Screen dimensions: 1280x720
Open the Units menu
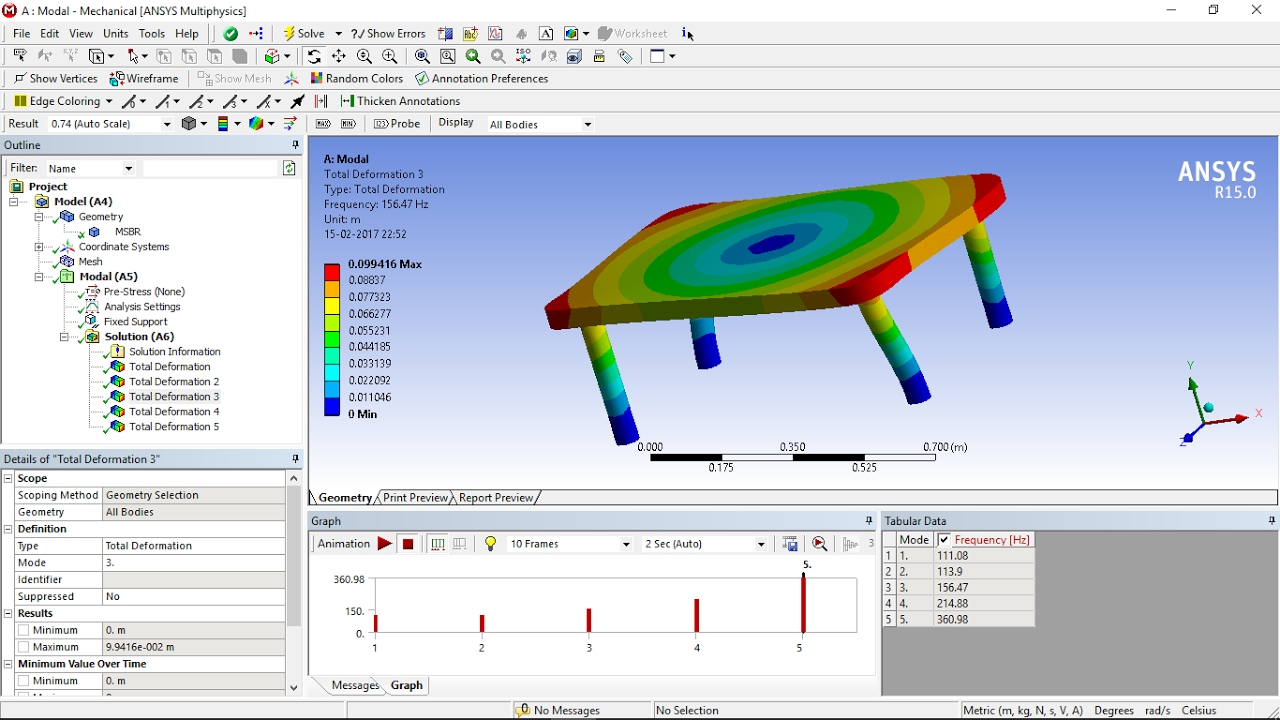tap(115, 34)
